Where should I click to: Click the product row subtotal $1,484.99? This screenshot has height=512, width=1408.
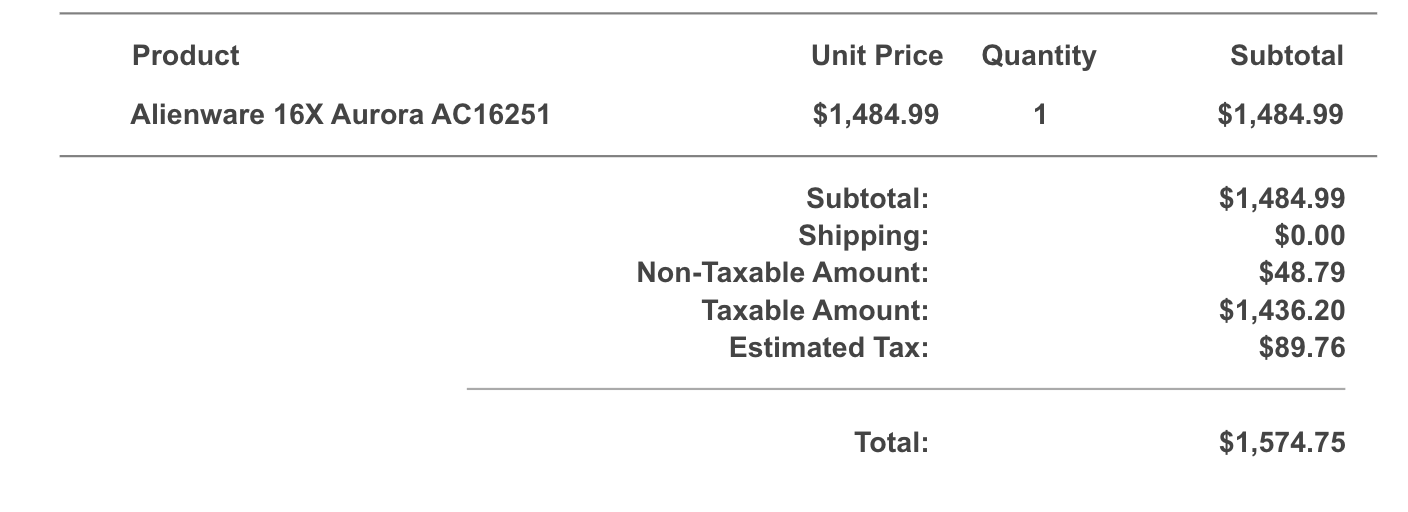(1281, 115)
